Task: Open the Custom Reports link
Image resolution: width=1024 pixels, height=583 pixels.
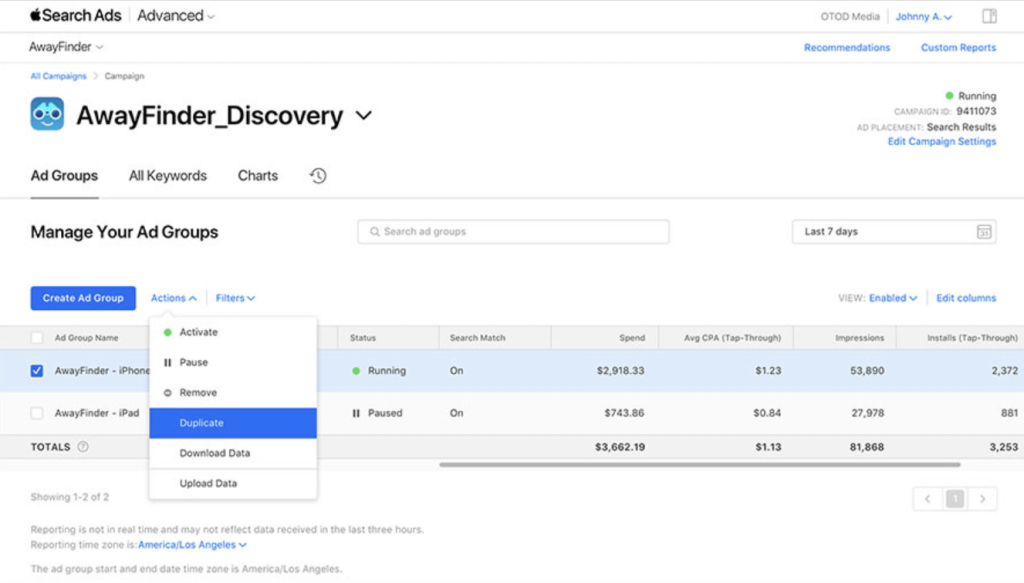Action: point(958,48)
